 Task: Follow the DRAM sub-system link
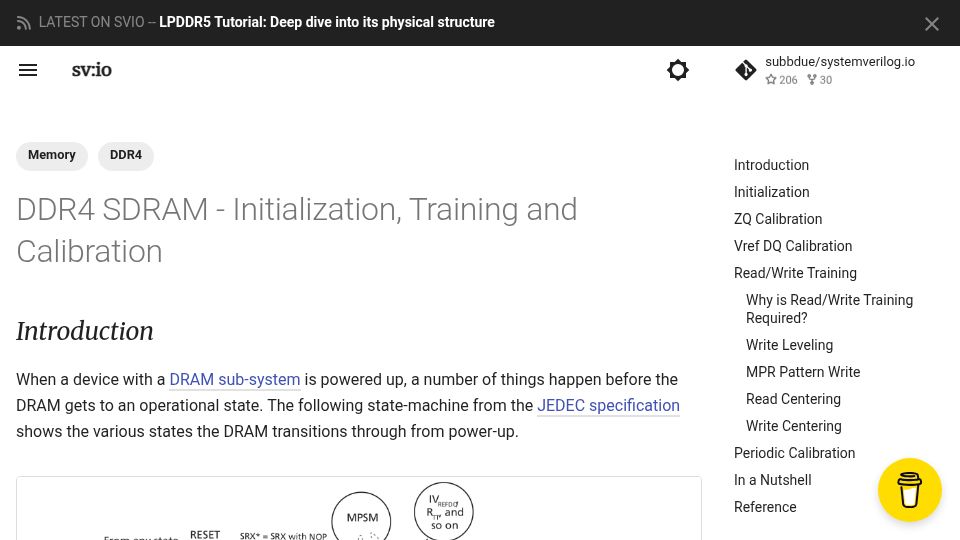coord(234,380)
